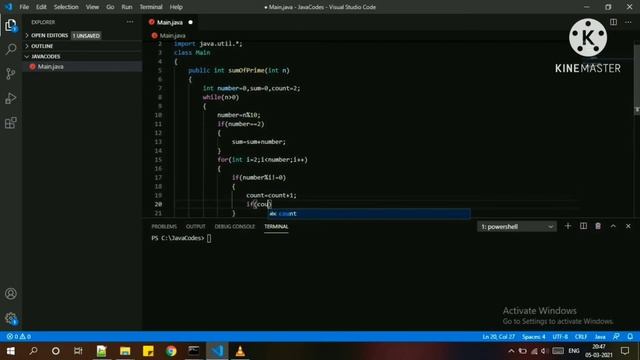This screenshot has width=640, height=360.
Task: Open the View menu
Action: (92, 7)
